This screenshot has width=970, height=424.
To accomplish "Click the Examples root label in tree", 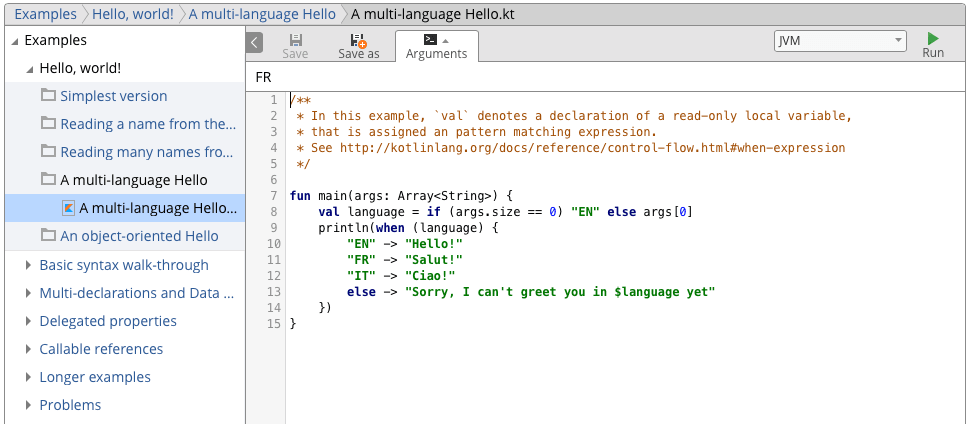I will (x=56, y=41).
